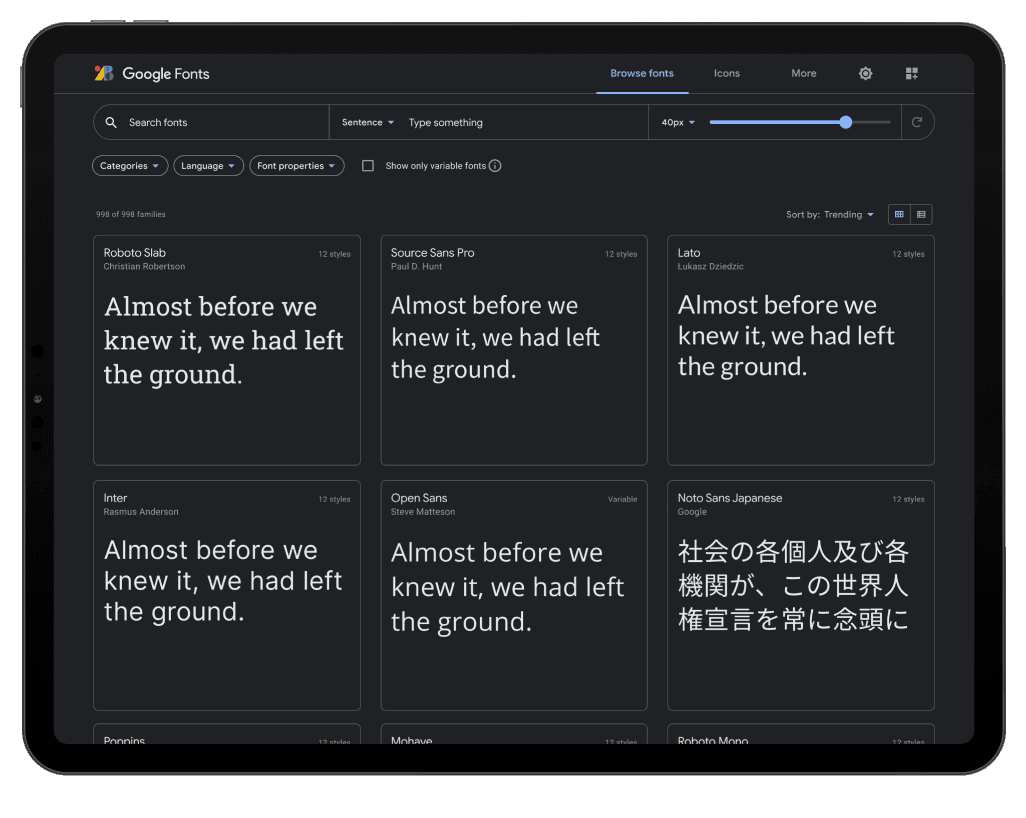Switch to grid view layout icon

click(899, 214)
